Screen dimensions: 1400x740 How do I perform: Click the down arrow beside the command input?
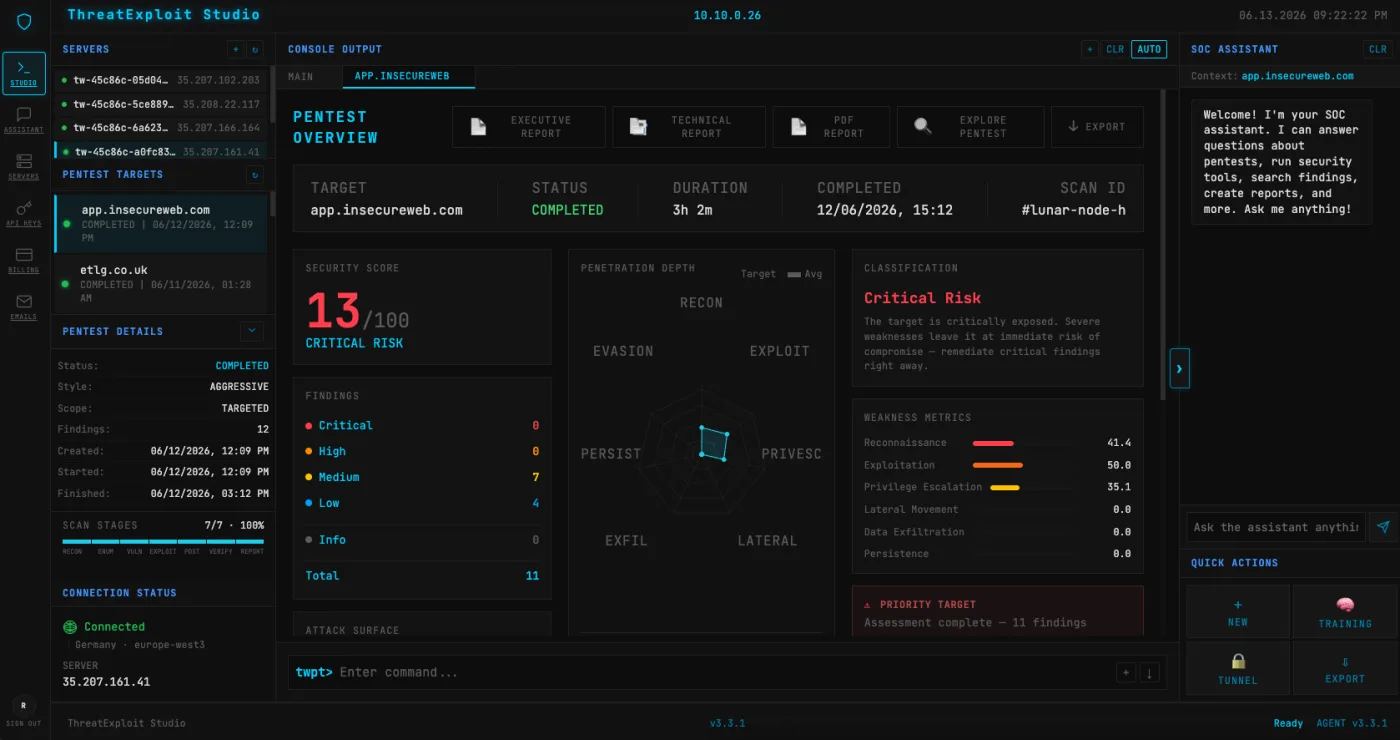pyautogui.click(x=1149, y=673)
